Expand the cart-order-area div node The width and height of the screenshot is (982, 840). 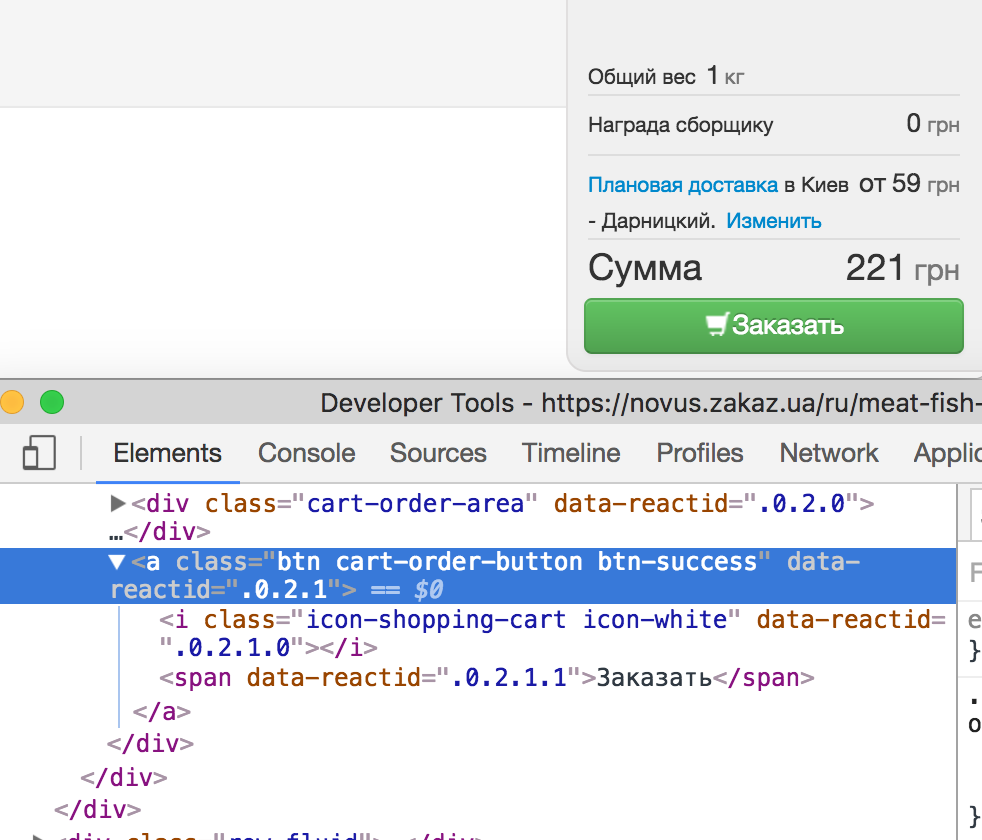click(118, 504)
